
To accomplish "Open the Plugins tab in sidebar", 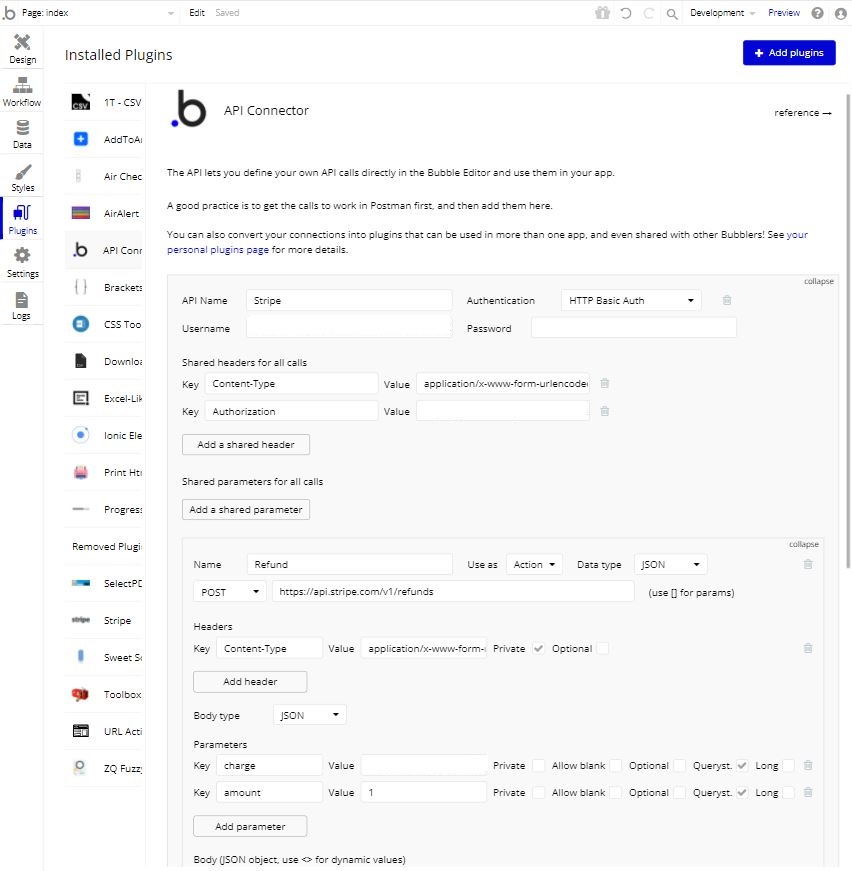I will tap(22, 219).
